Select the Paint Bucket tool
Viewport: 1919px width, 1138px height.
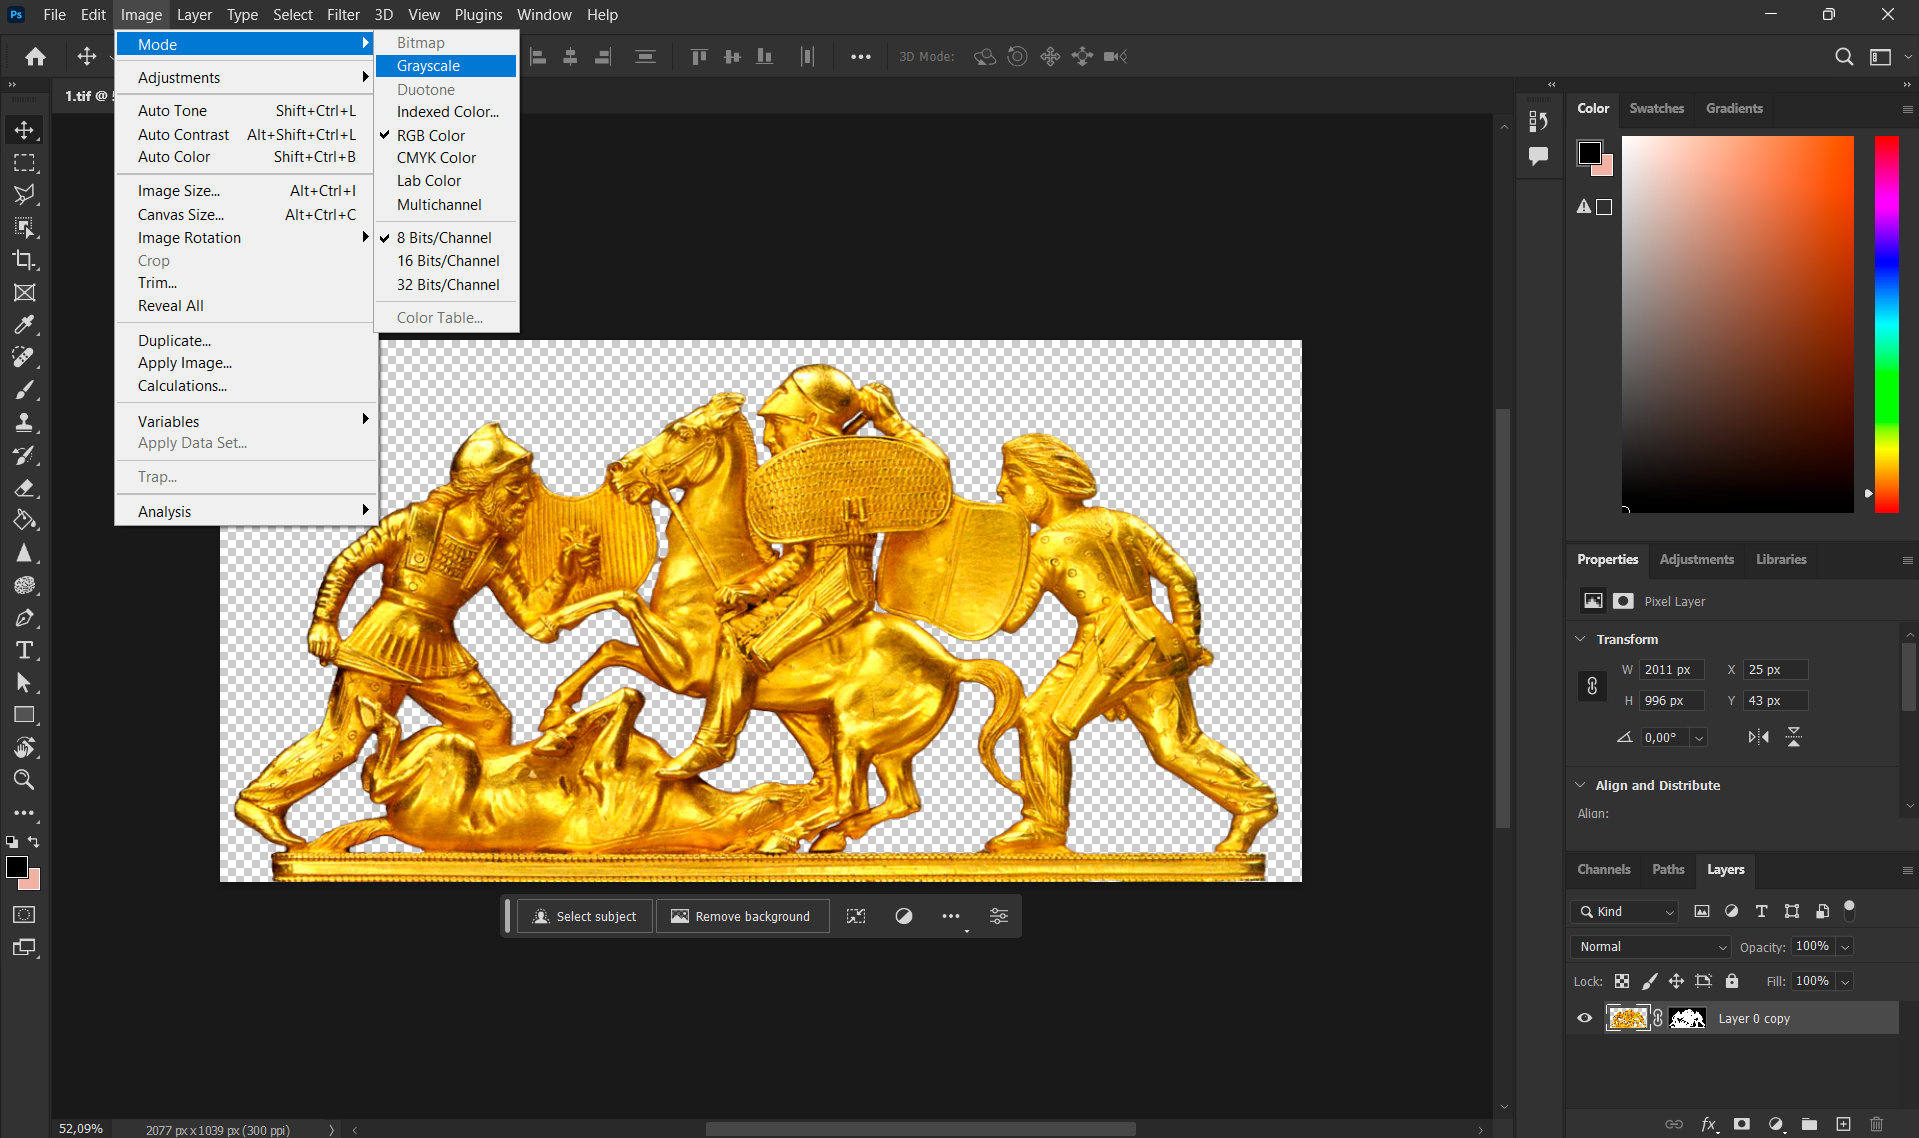click(24, 520)
